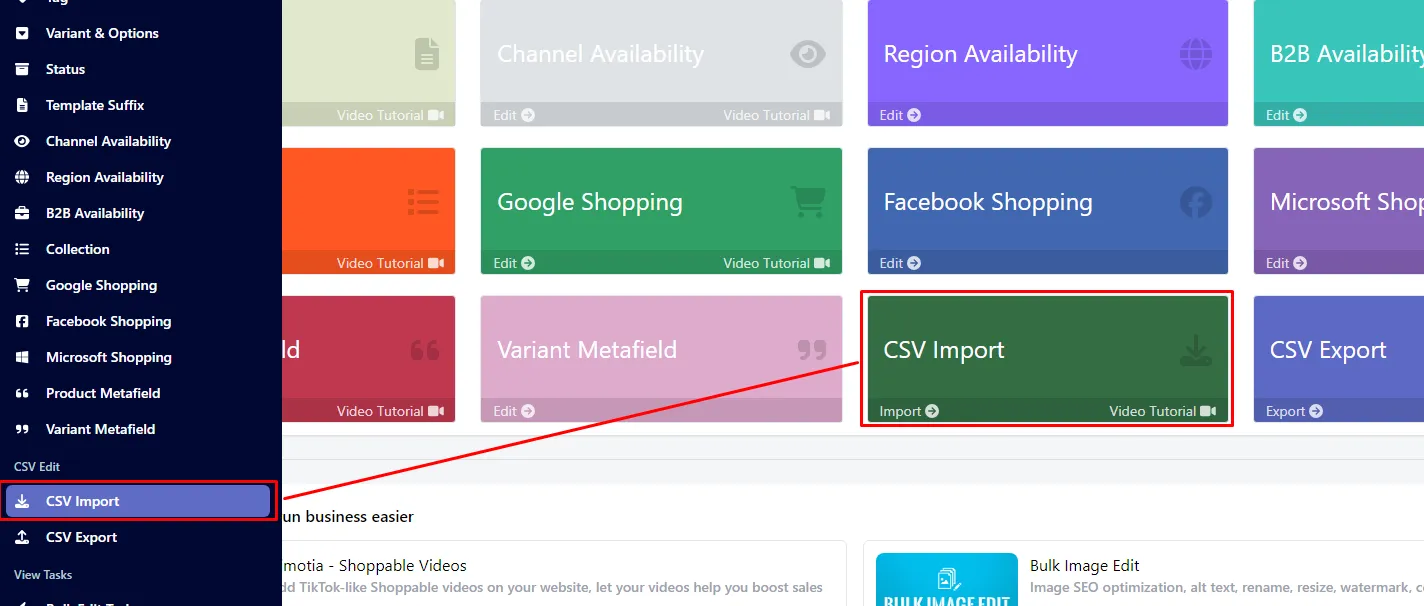The image size is (1424, 606).
Task: Click the Facebook logo icon on Facebook Shopping card
Action: [1195, 202]
